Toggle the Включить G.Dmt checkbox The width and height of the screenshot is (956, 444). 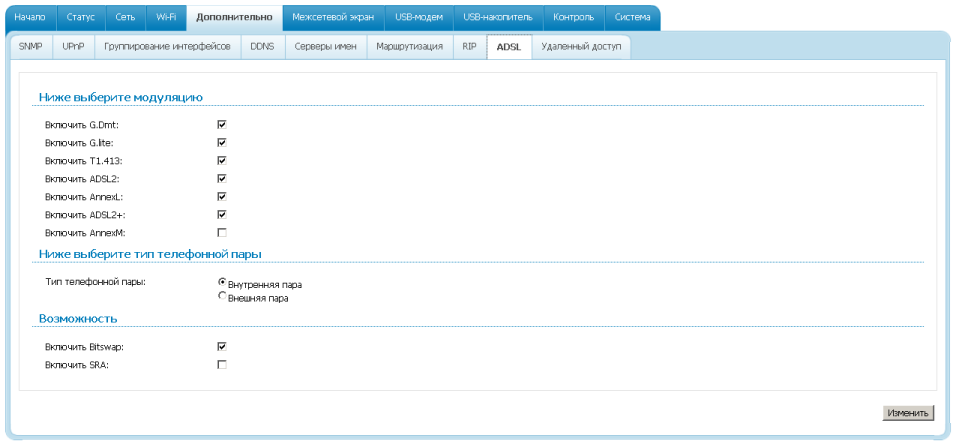(x=222, y=124)
